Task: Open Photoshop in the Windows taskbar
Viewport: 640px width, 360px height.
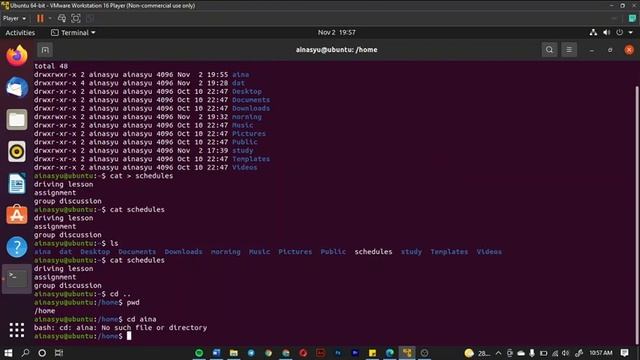Action: pyautogui.click(x=338, y=353)
